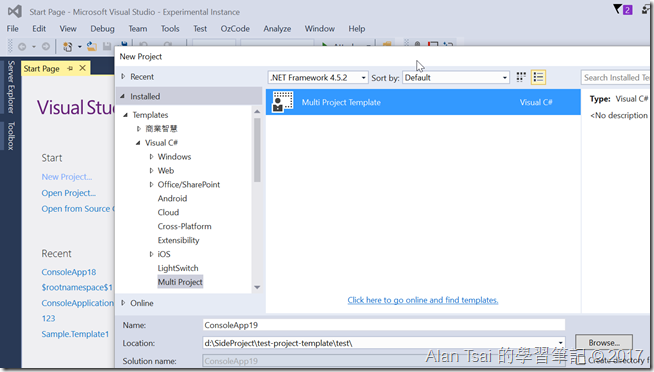Click the Search Installed Templates field

pos(615,78)
